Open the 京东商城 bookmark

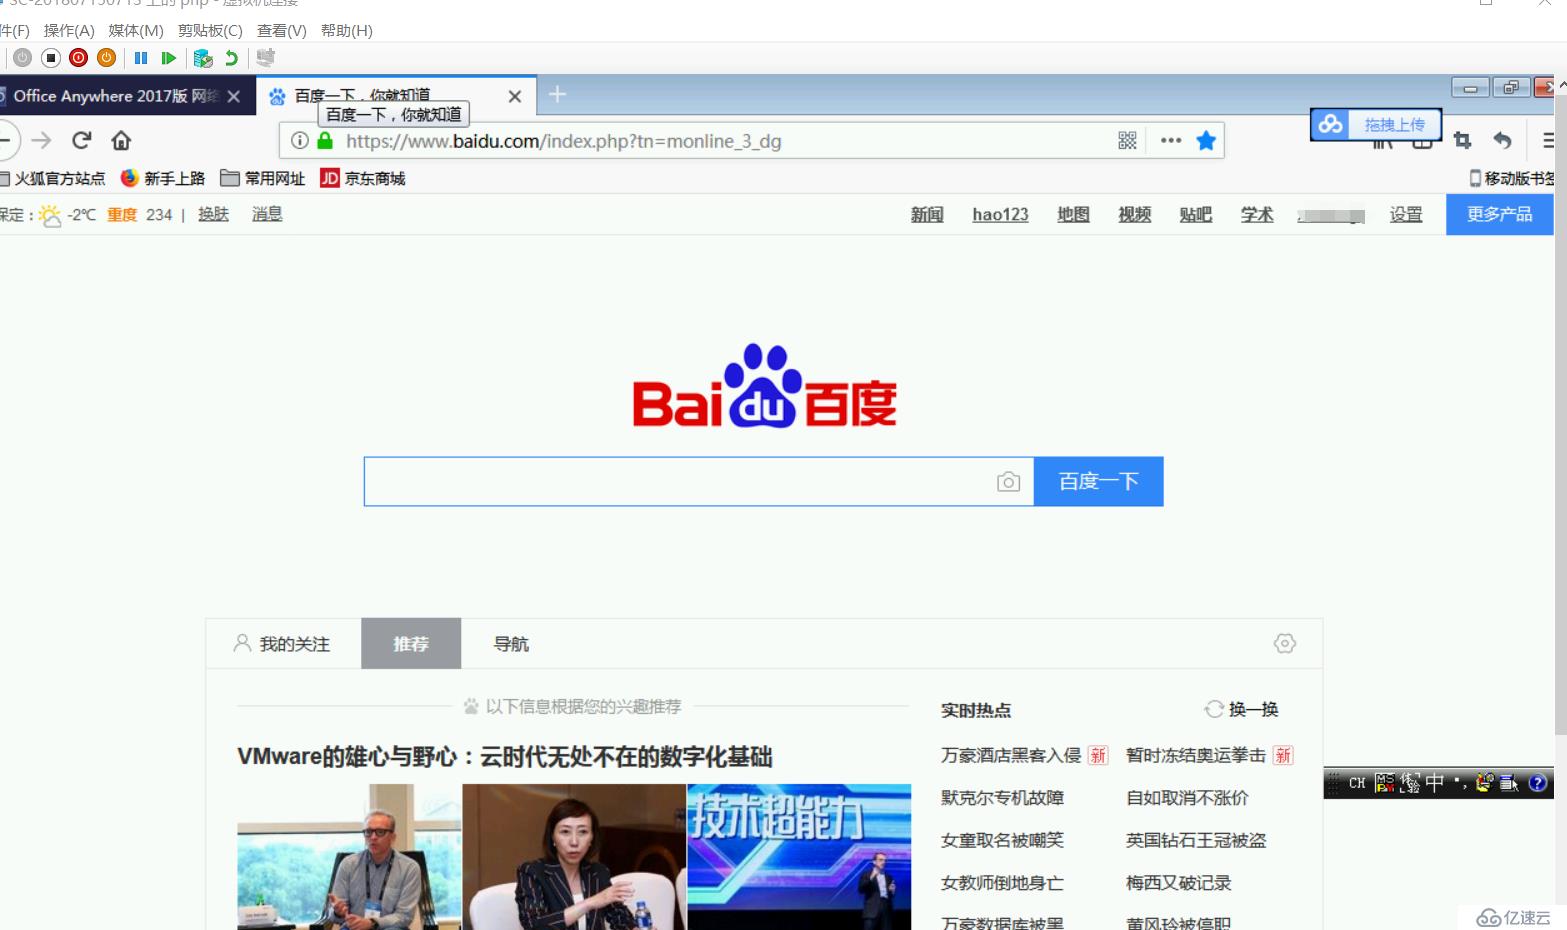pyautogui.click(x=362, y=178)
